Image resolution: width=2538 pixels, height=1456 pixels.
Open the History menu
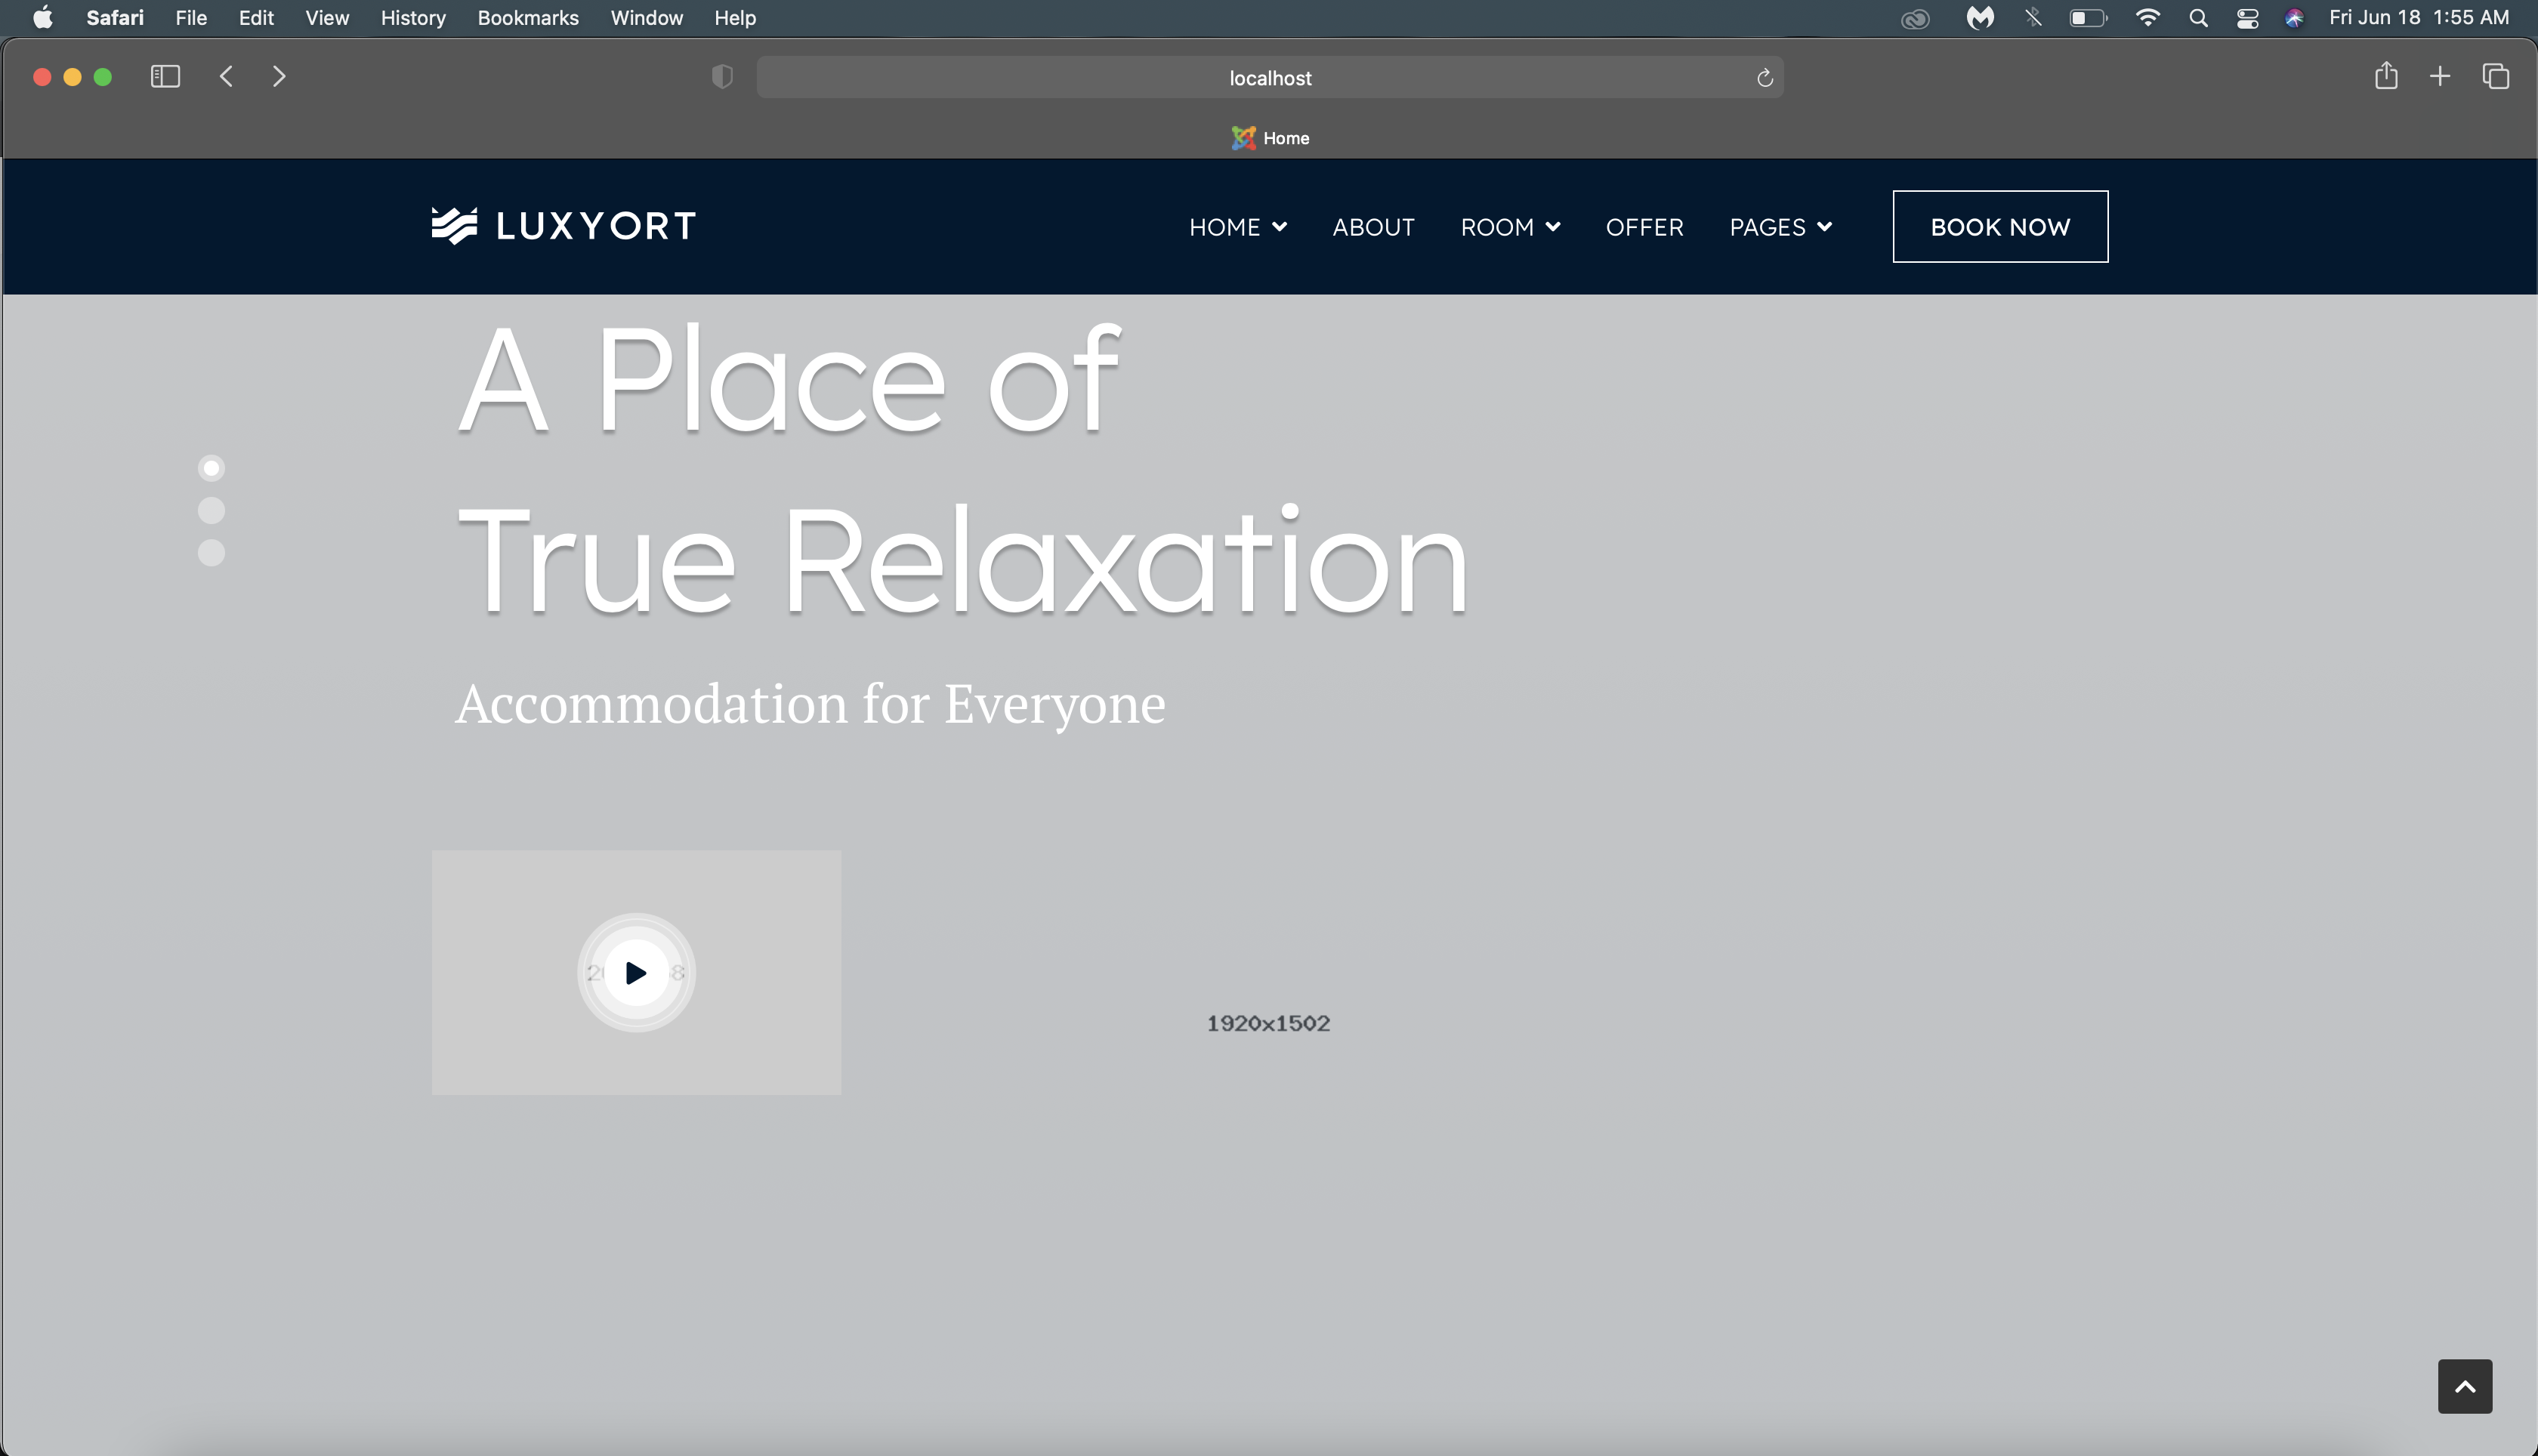413,18
